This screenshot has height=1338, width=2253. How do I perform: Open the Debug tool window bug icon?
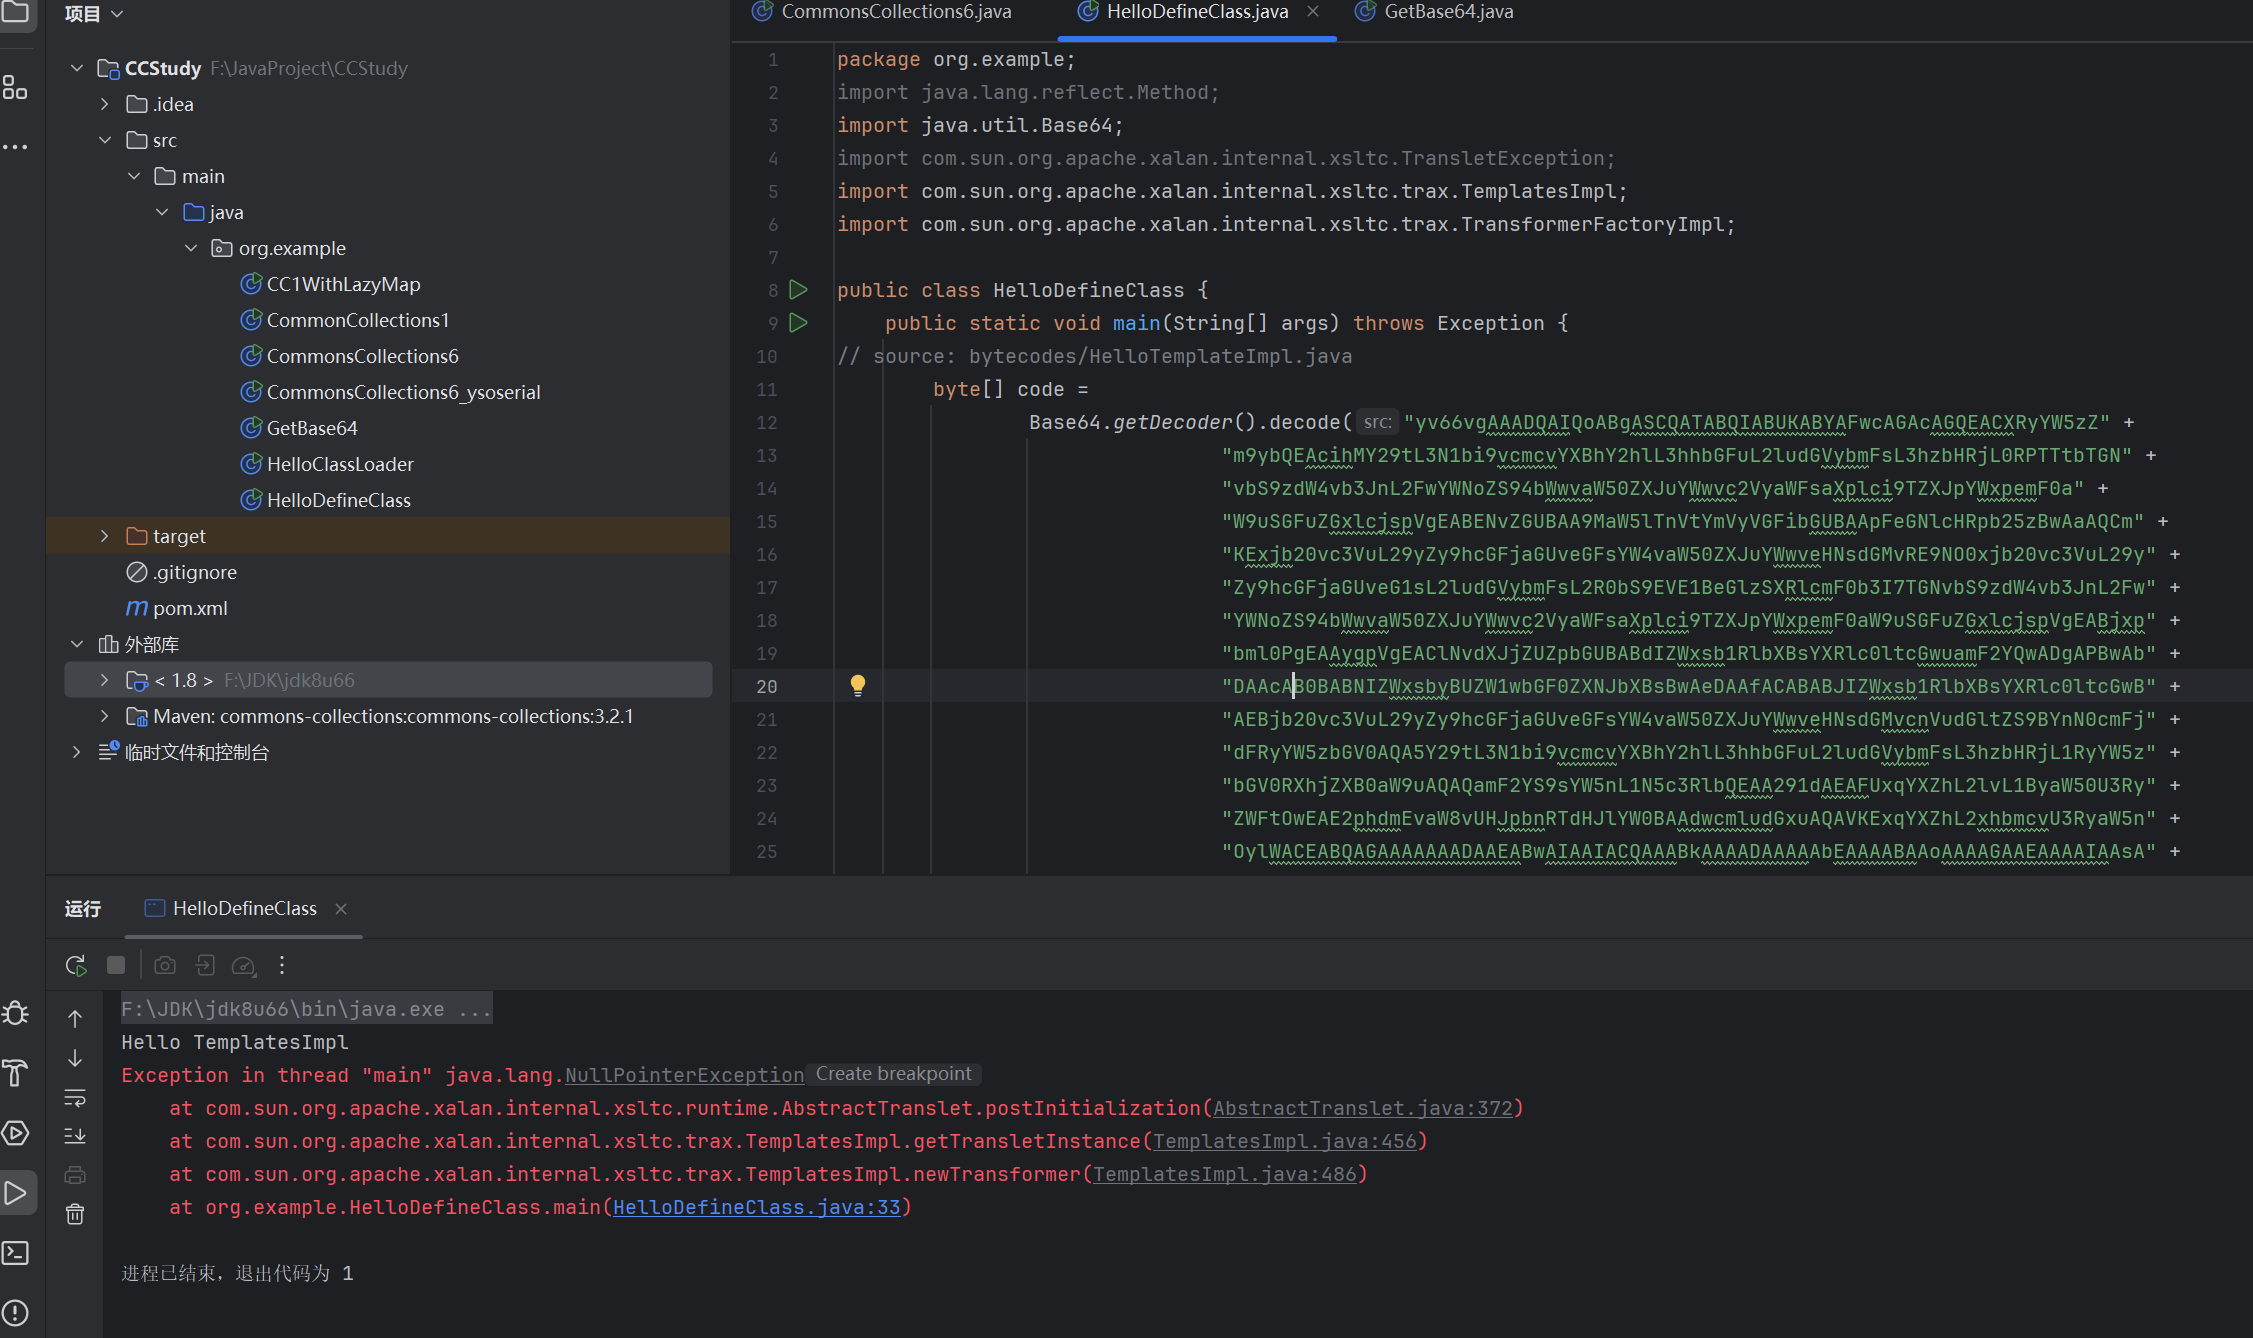pos(16,1013)
